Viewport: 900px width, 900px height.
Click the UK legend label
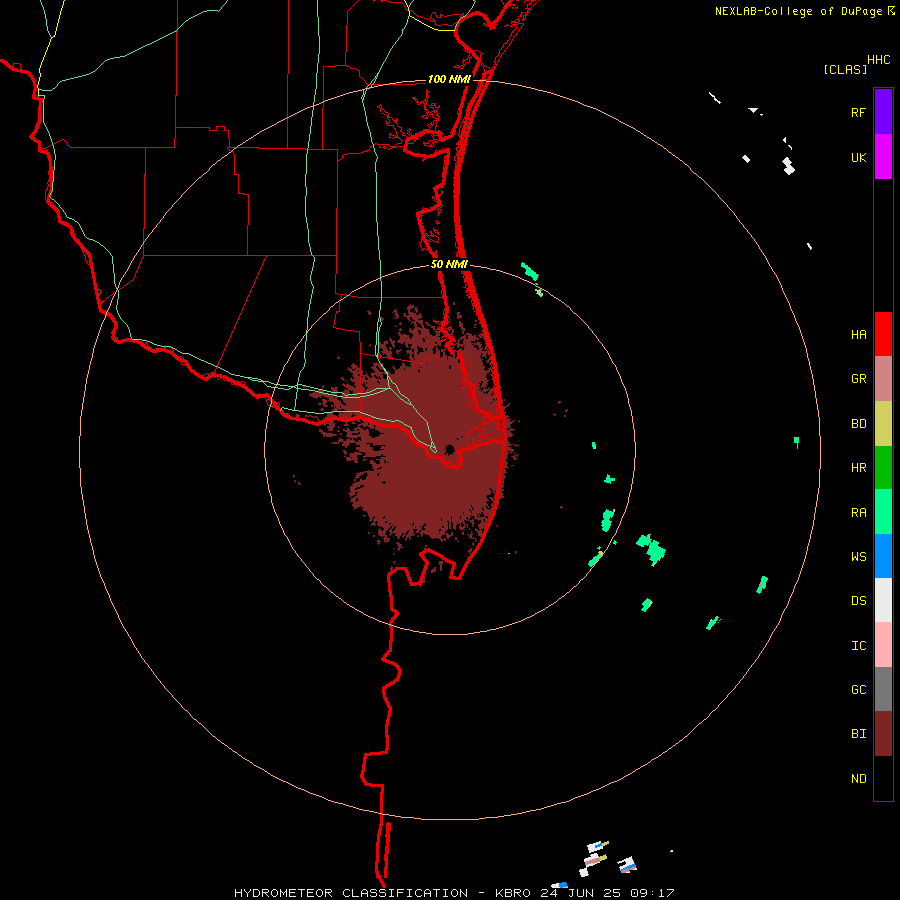859,158
